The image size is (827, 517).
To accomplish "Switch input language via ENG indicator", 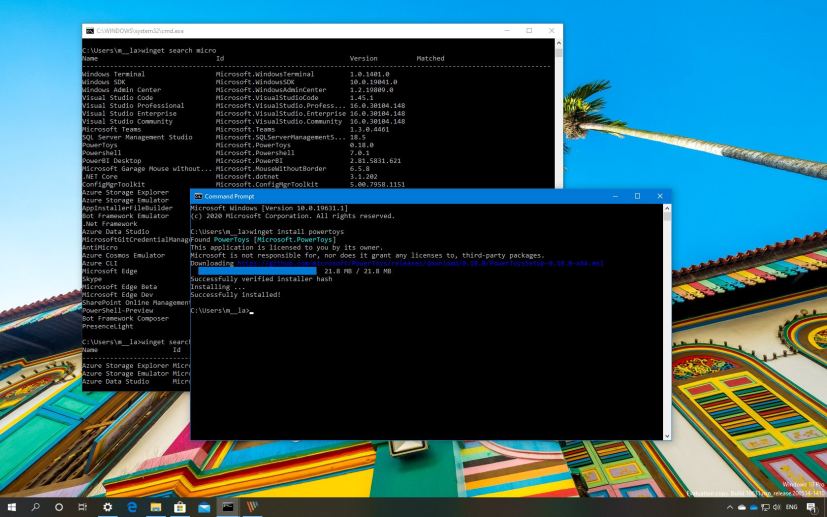I will 792,508.
